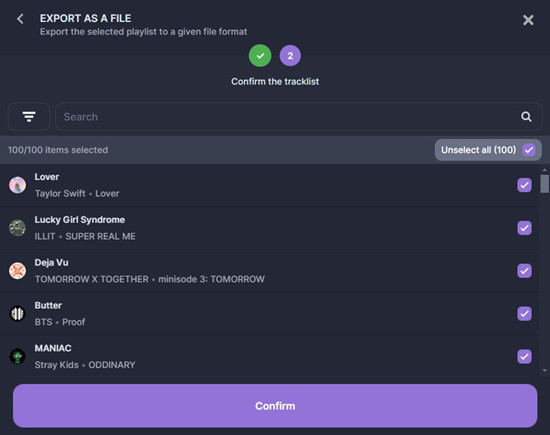Click the Butter album art thumbnail
550x435 pixels.
pyautogui.click(x=17, y=313)
